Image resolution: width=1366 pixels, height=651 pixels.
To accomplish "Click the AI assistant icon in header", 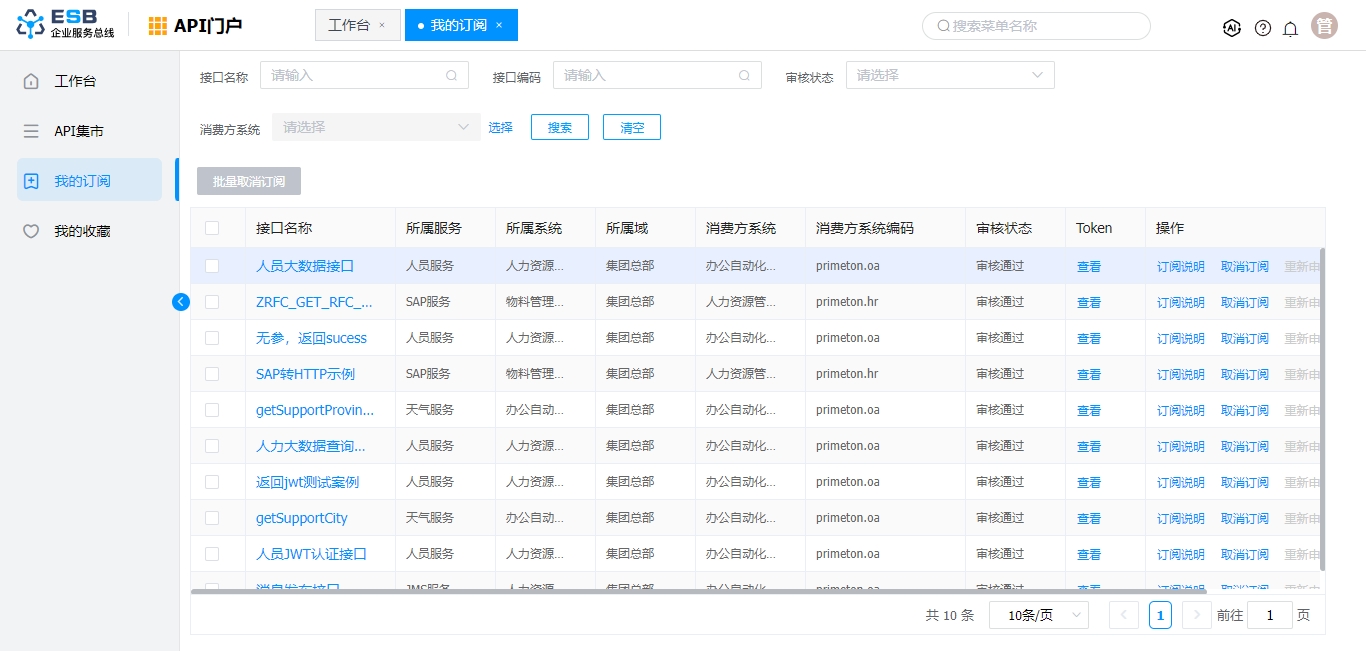I will click(1232, 28).
